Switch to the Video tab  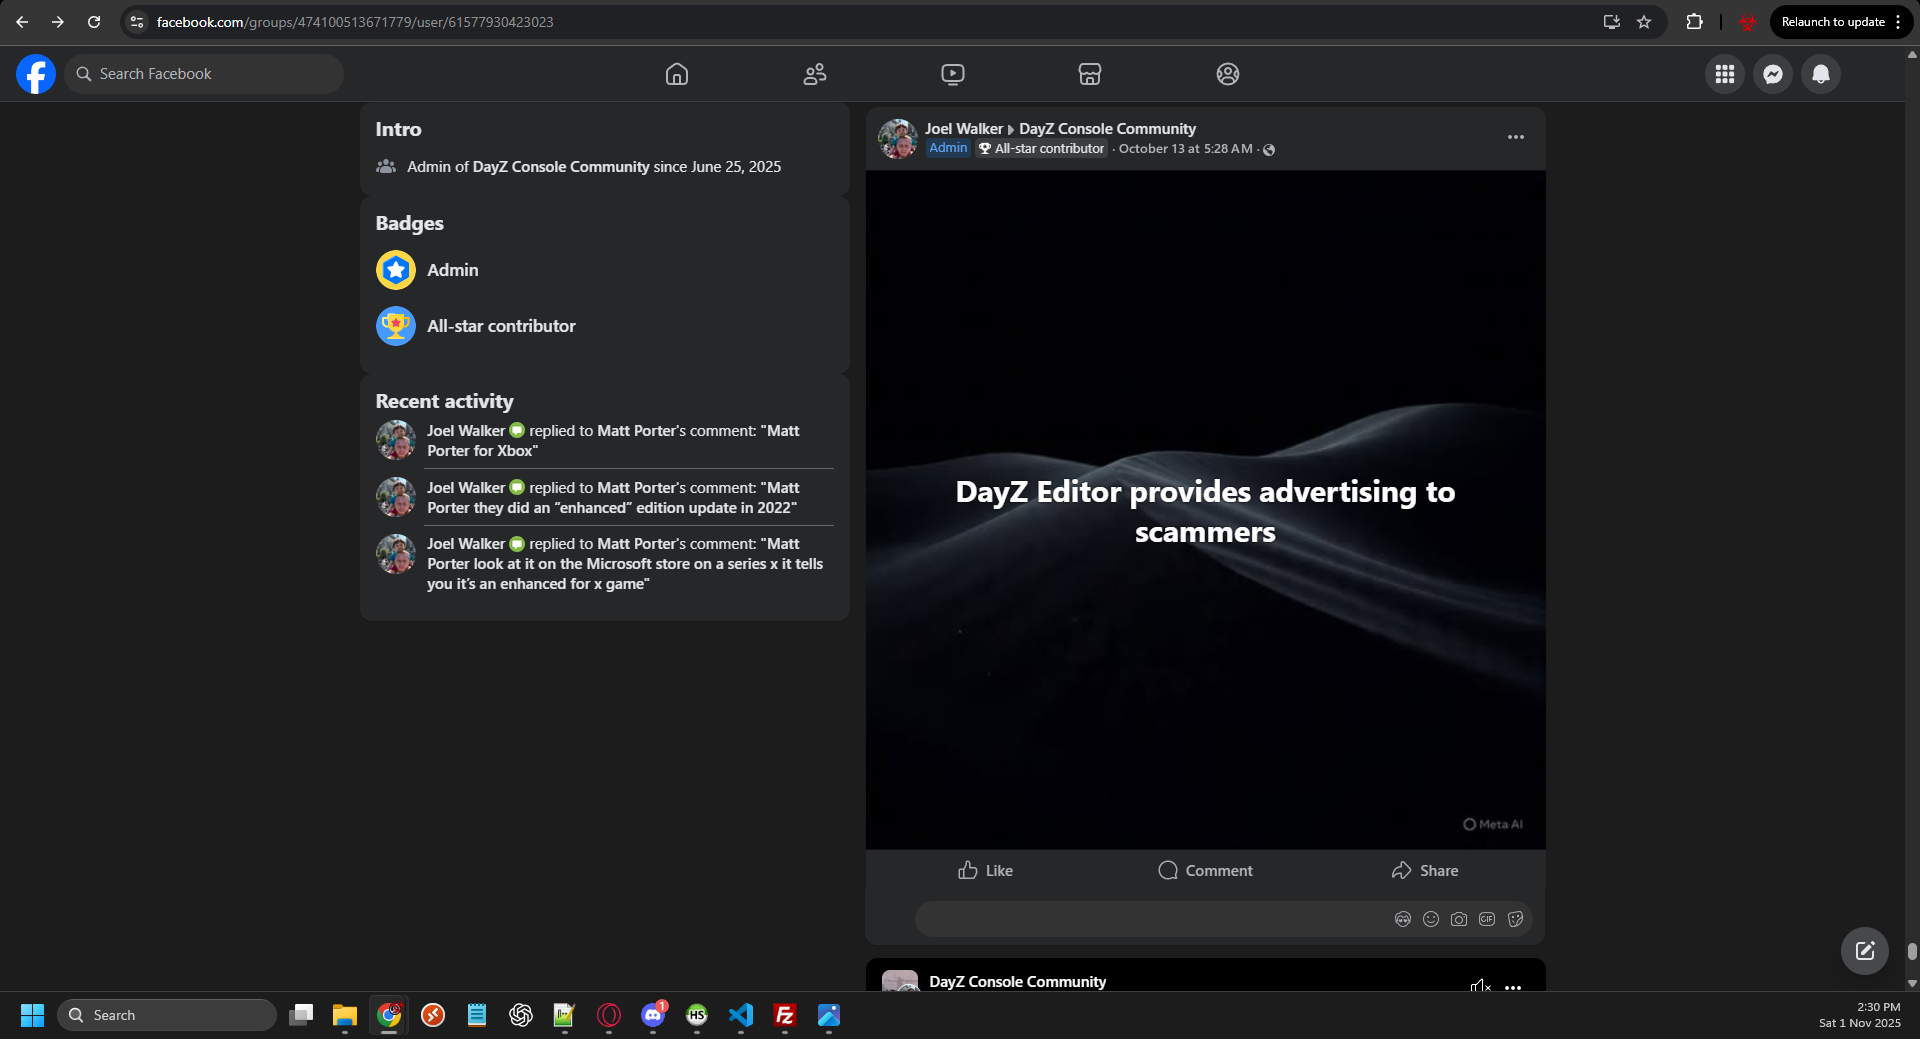click(953, 74)
